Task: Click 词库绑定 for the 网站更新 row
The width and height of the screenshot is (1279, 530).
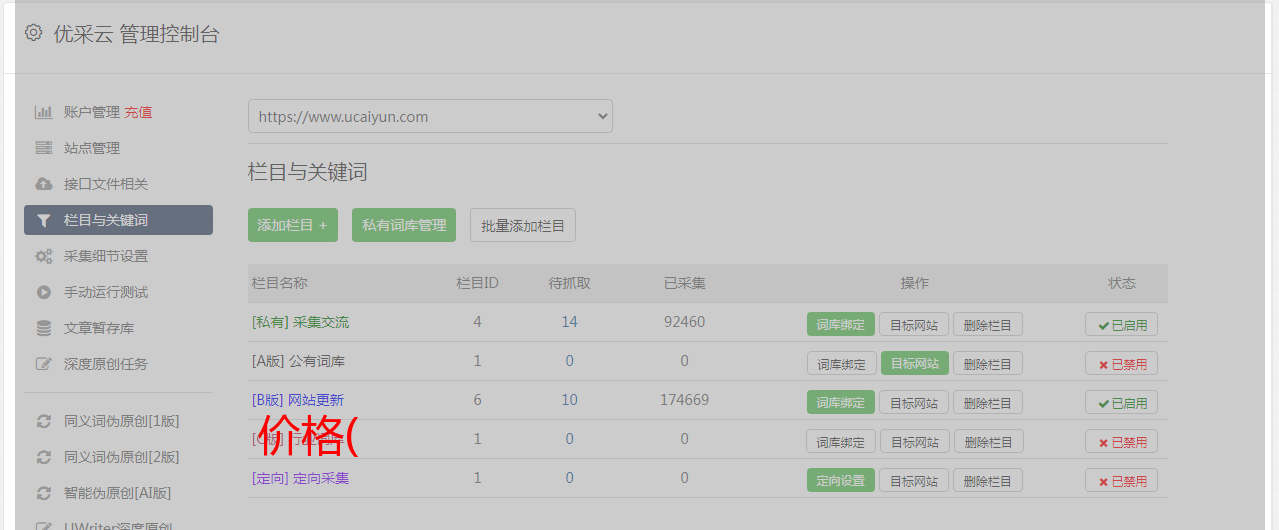Action: click(x=841, y=402)
